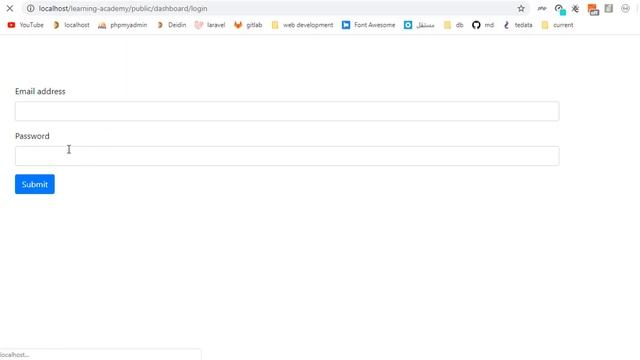The width and height of the screenshot is (640, 360).
Task: Open the speedometer extension with teal badge
Action: tap(560, 9)
